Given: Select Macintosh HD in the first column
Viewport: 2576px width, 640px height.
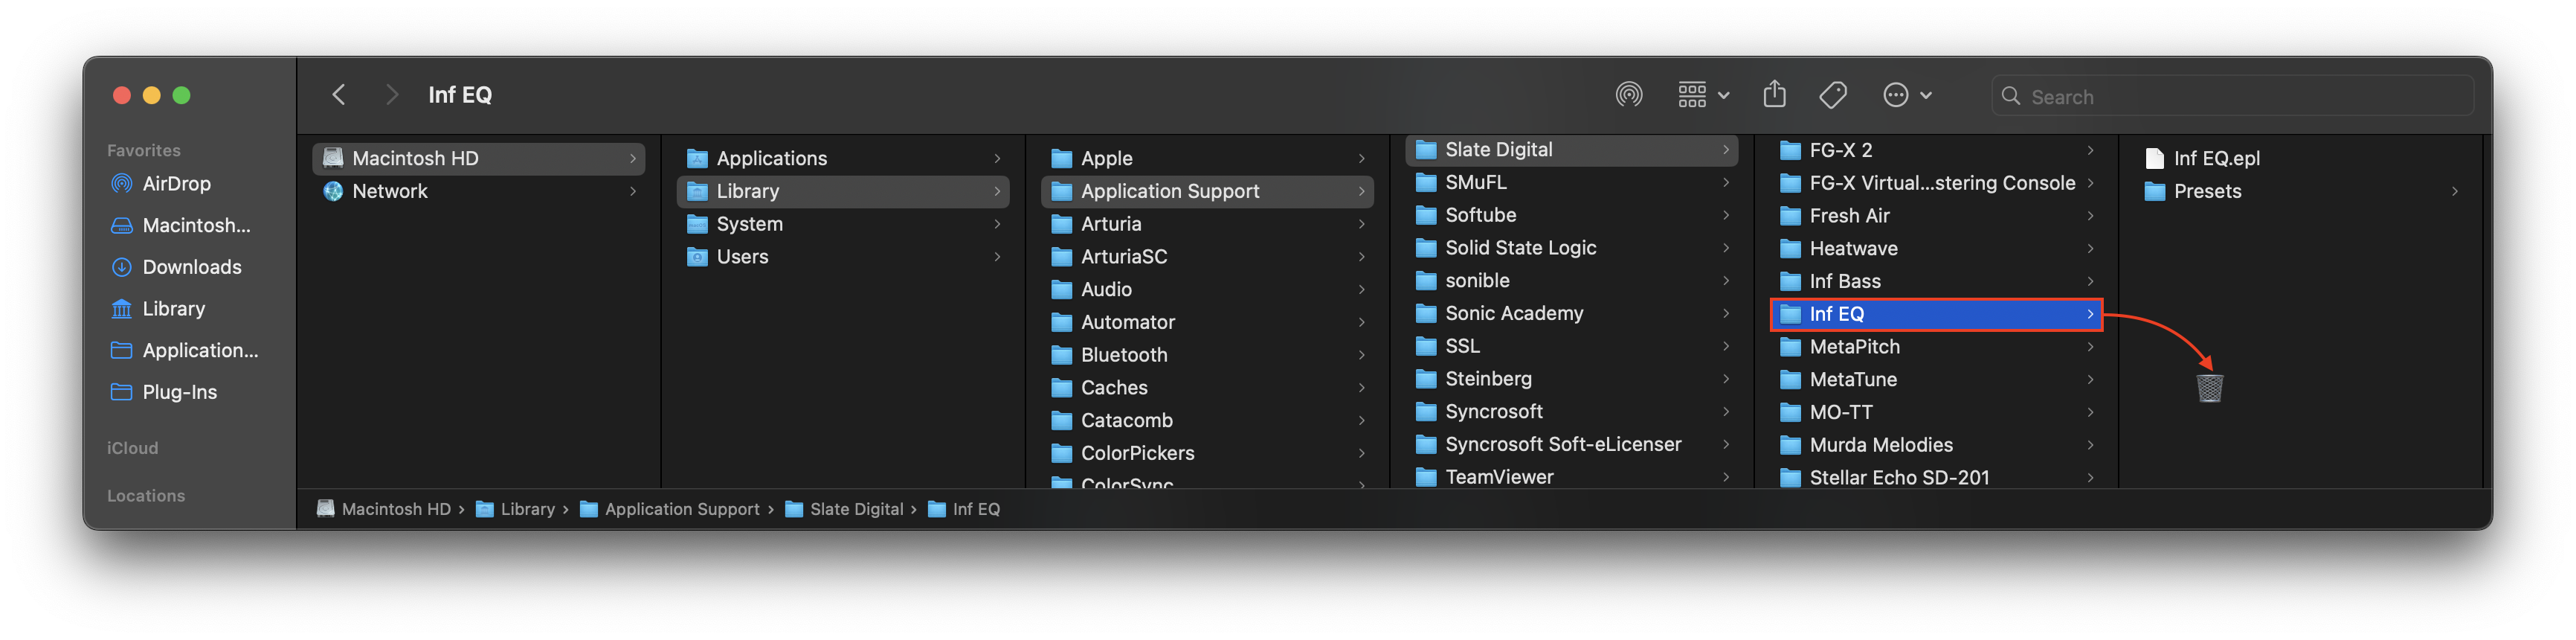Looking at the screenshot, I should point(478,158).
